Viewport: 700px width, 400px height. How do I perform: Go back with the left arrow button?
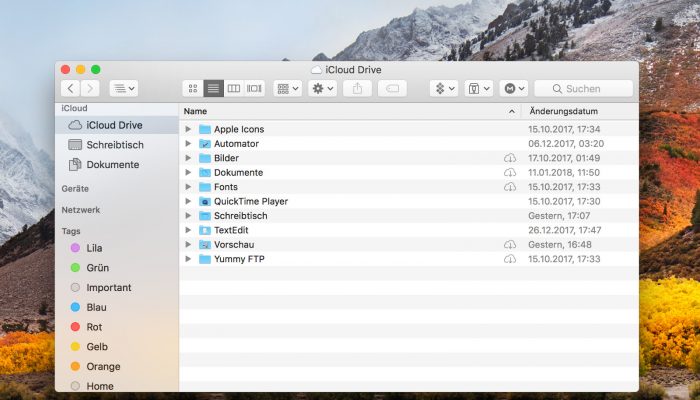[71, 88]
